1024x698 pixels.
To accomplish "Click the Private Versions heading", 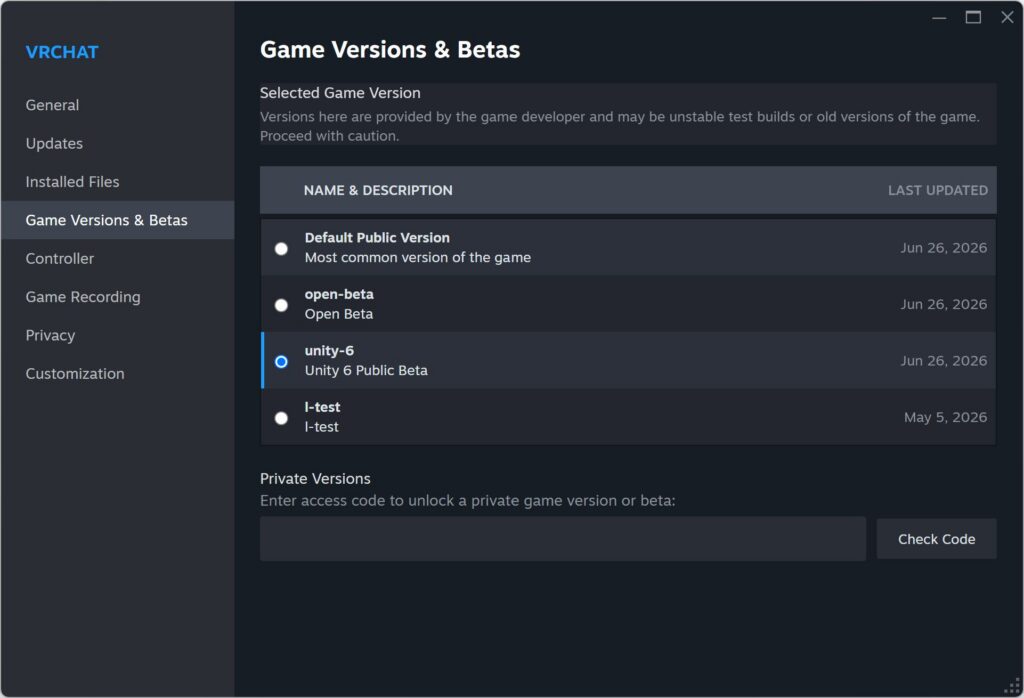I will (315, 479).
